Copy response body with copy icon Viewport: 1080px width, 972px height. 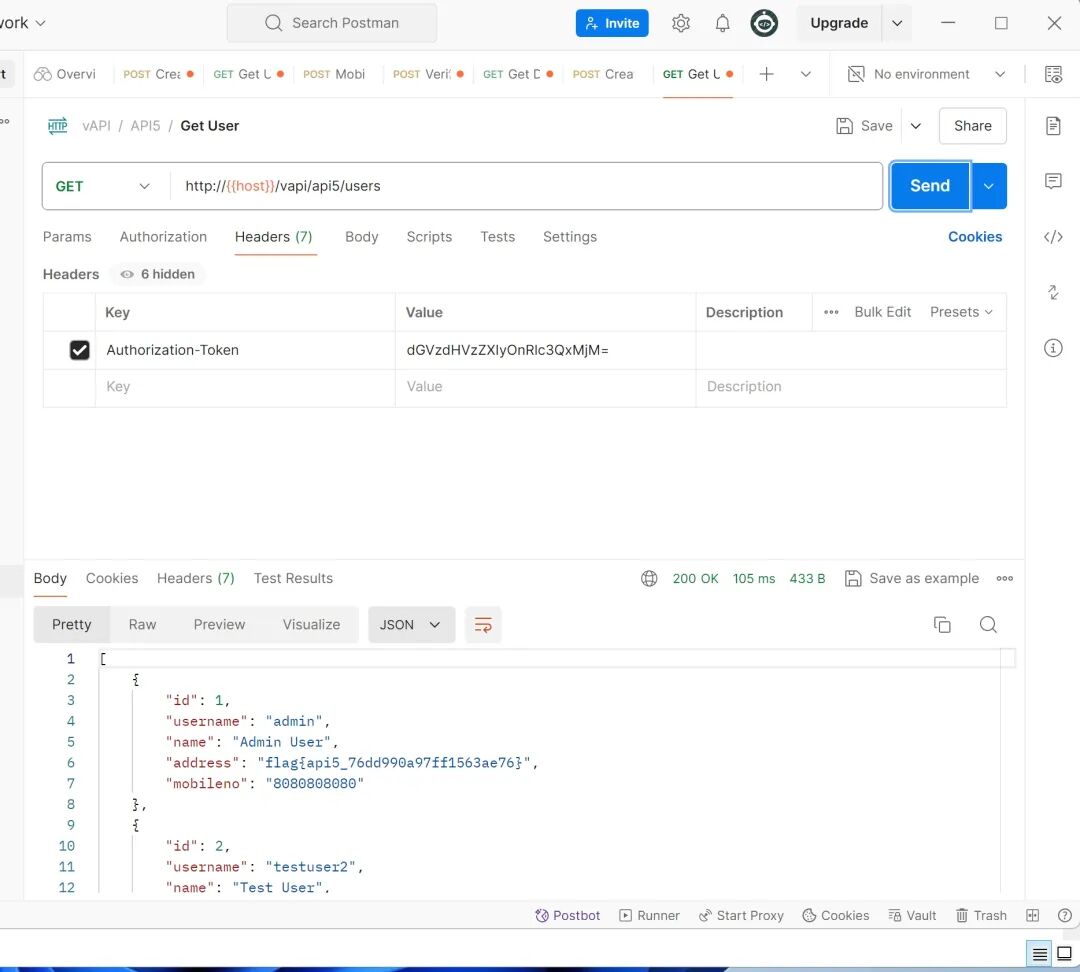click(941, 625)
